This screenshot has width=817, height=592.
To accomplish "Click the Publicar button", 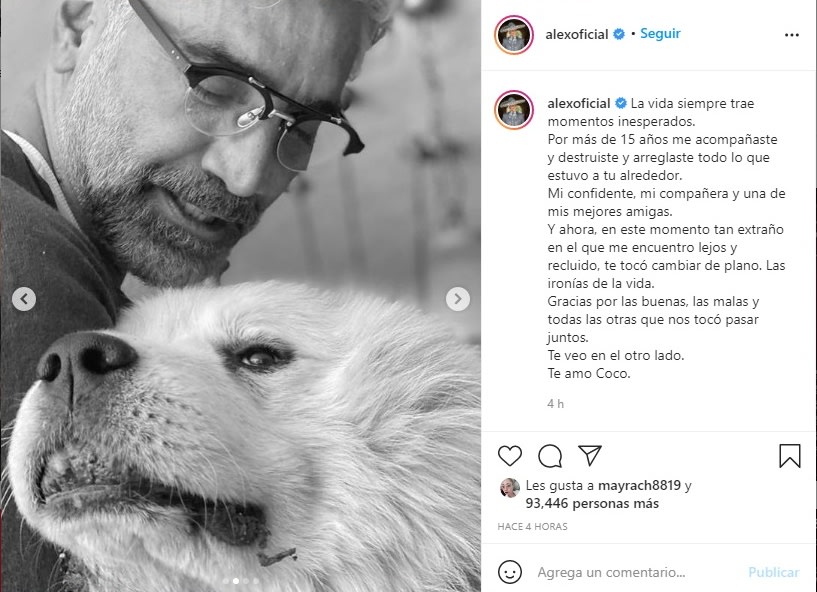I will pos(773,572).
